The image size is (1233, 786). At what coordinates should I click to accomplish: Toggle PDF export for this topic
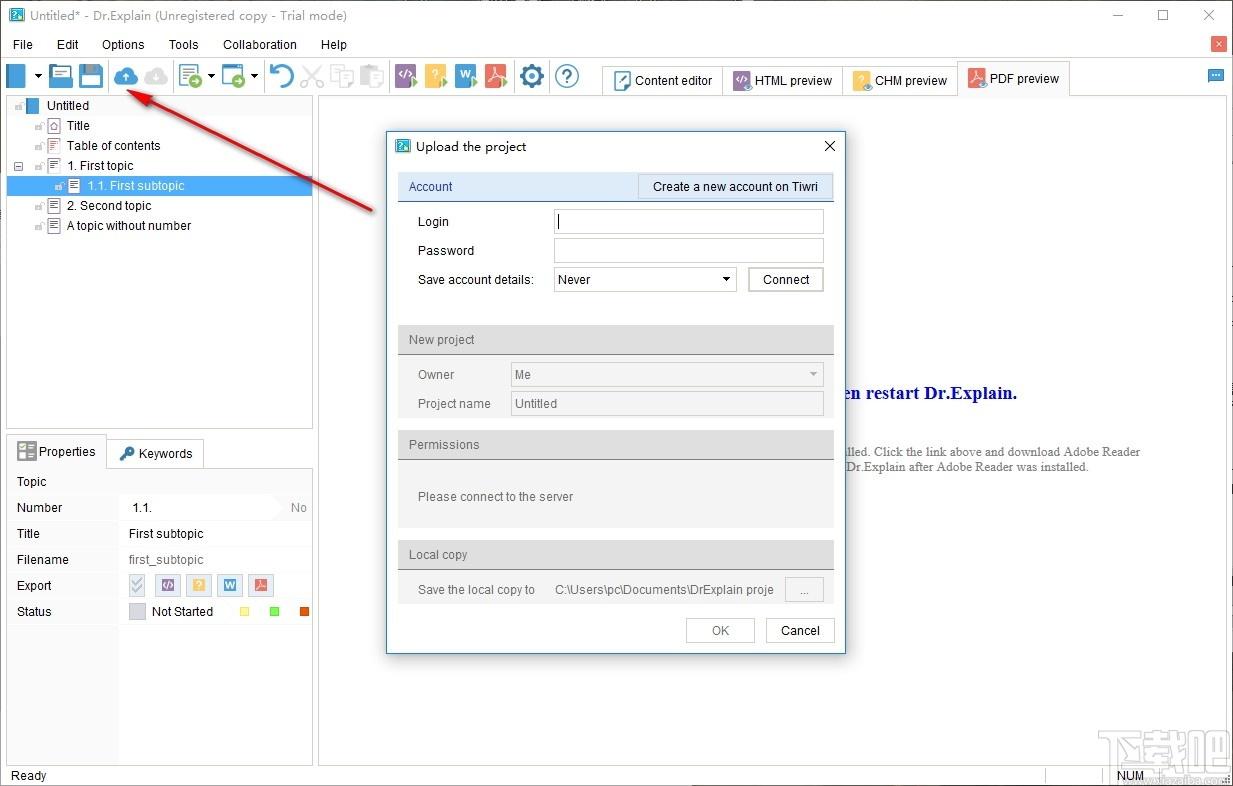point(260,585)
